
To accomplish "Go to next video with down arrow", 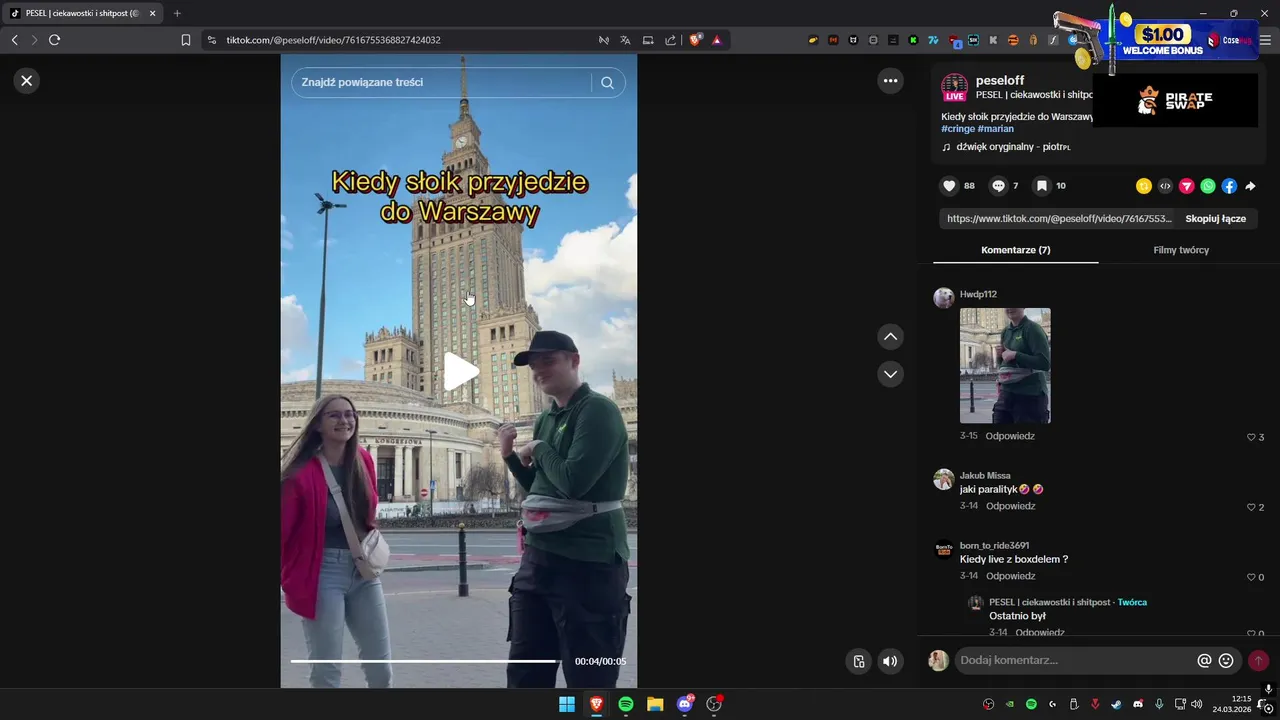I will pyautogui.click(x=890, y=374).
